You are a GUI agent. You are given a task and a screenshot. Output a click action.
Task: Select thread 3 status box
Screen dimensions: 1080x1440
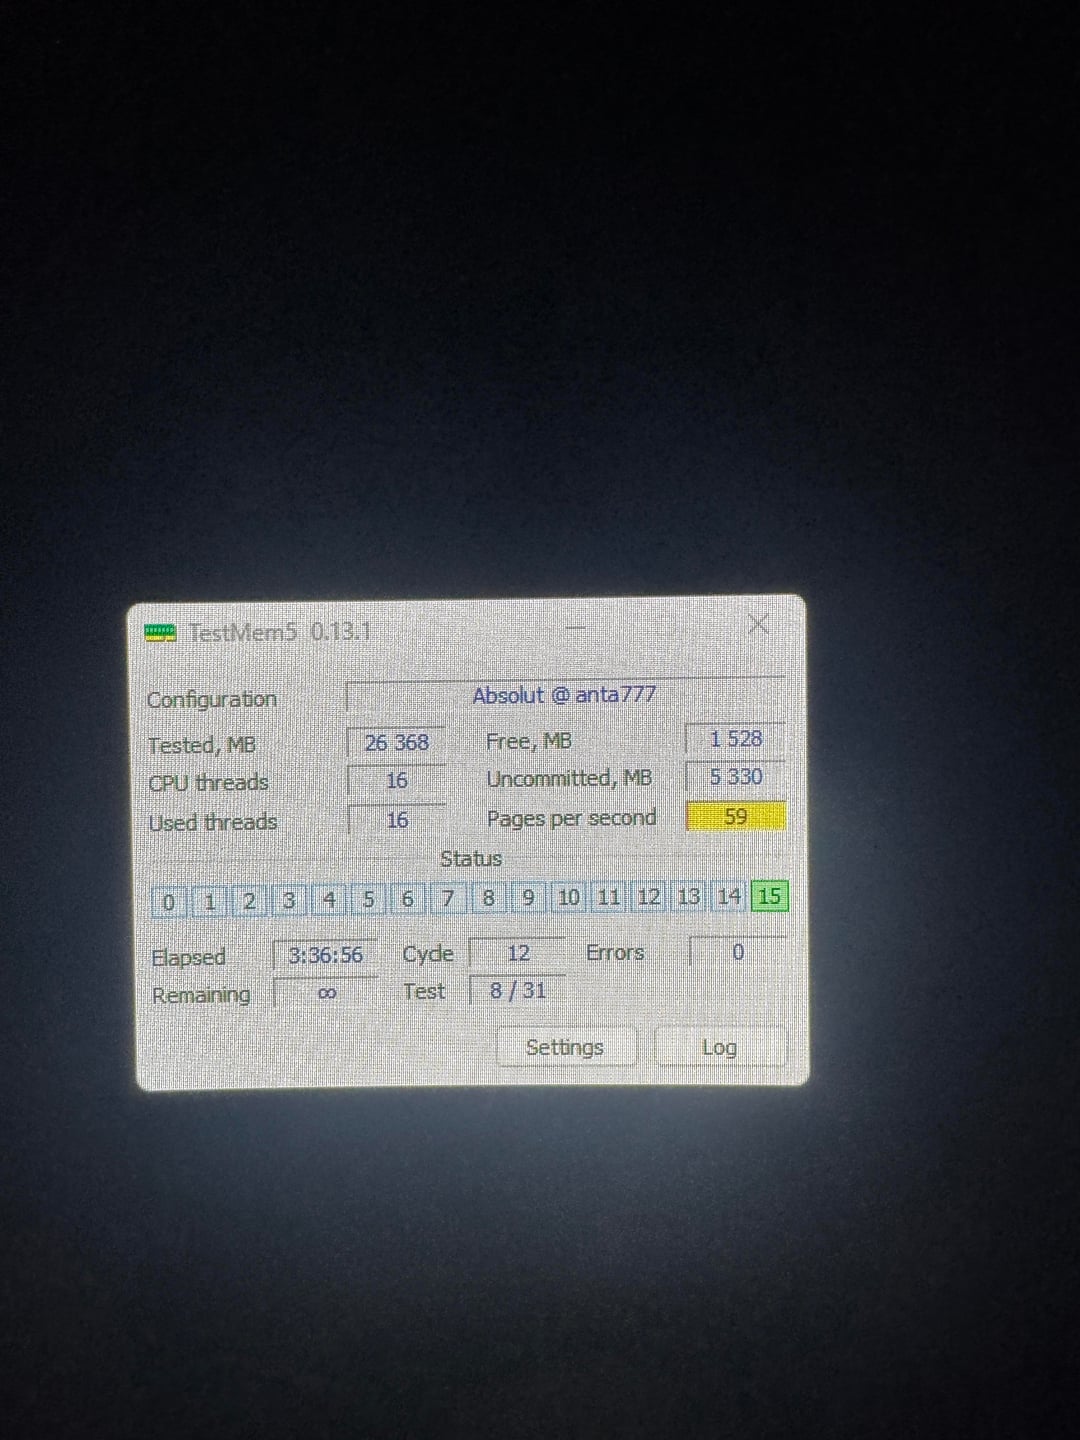tap(289, 901)
